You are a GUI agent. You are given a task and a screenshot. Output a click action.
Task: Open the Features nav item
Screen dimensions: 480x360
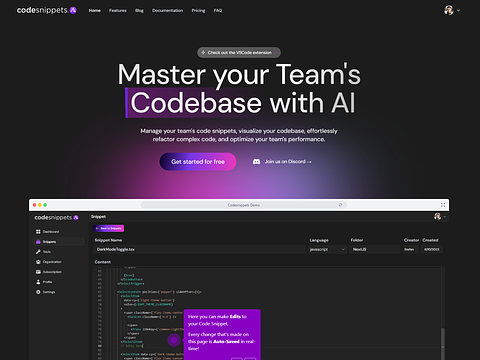point(118,11)
